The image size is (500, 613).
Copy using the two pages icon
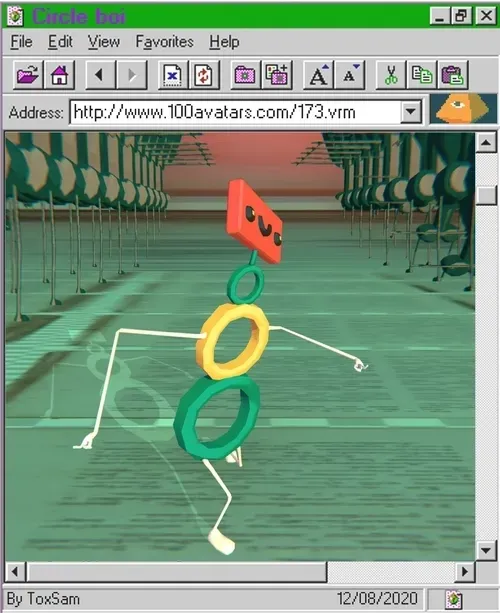tap(422, 74)
